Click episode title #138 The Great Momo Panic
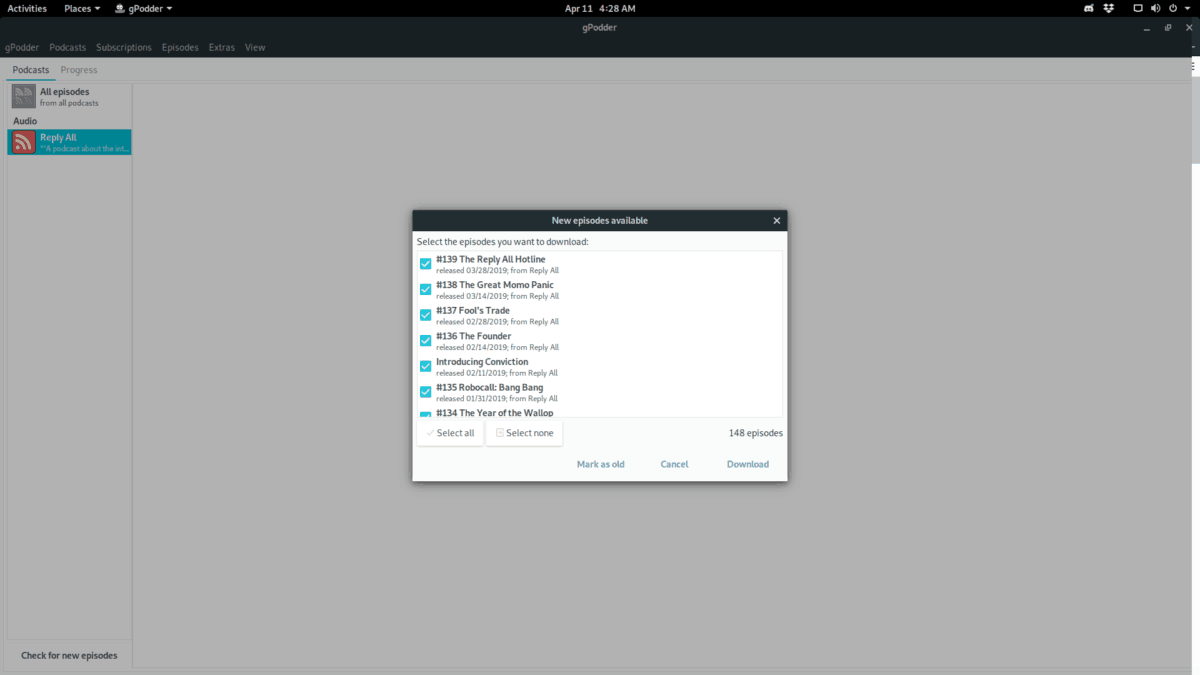The height and width of the screenshot is (675, 1200). (x=495, y=285)
